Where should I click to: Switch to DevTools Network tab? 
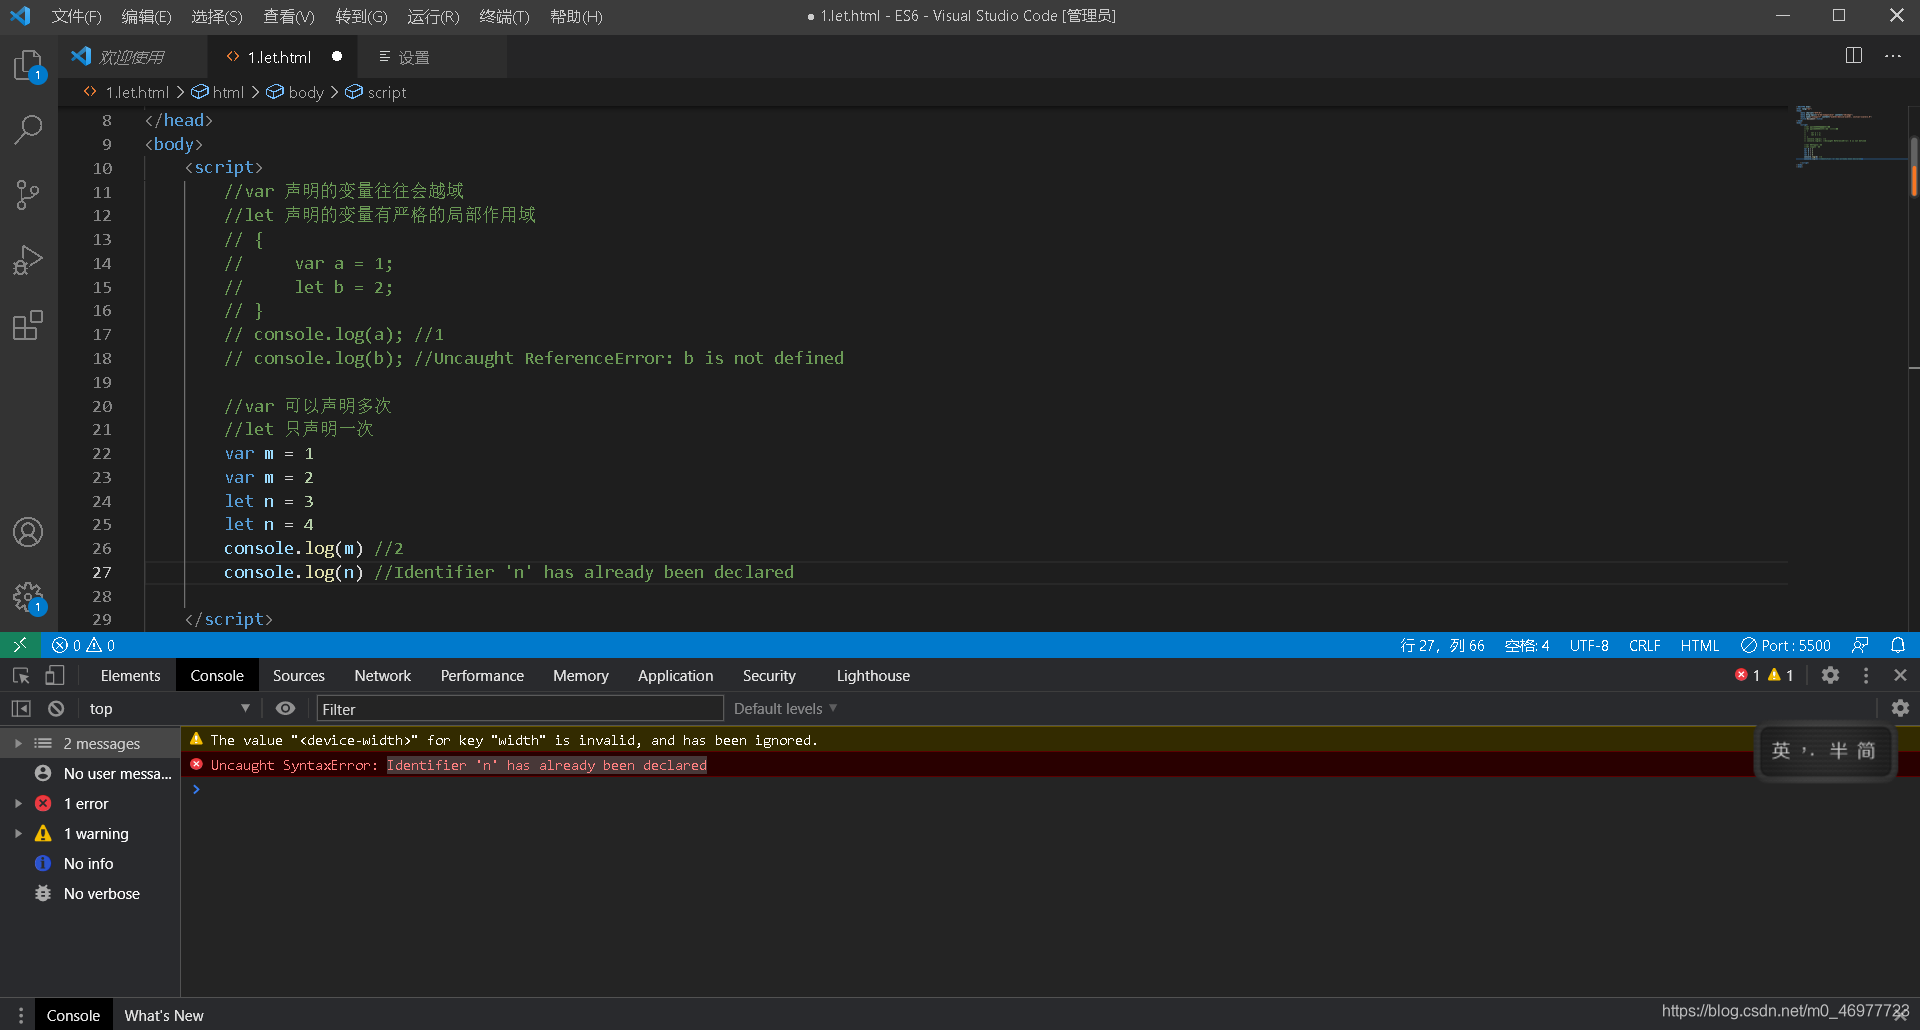point(382,675)
